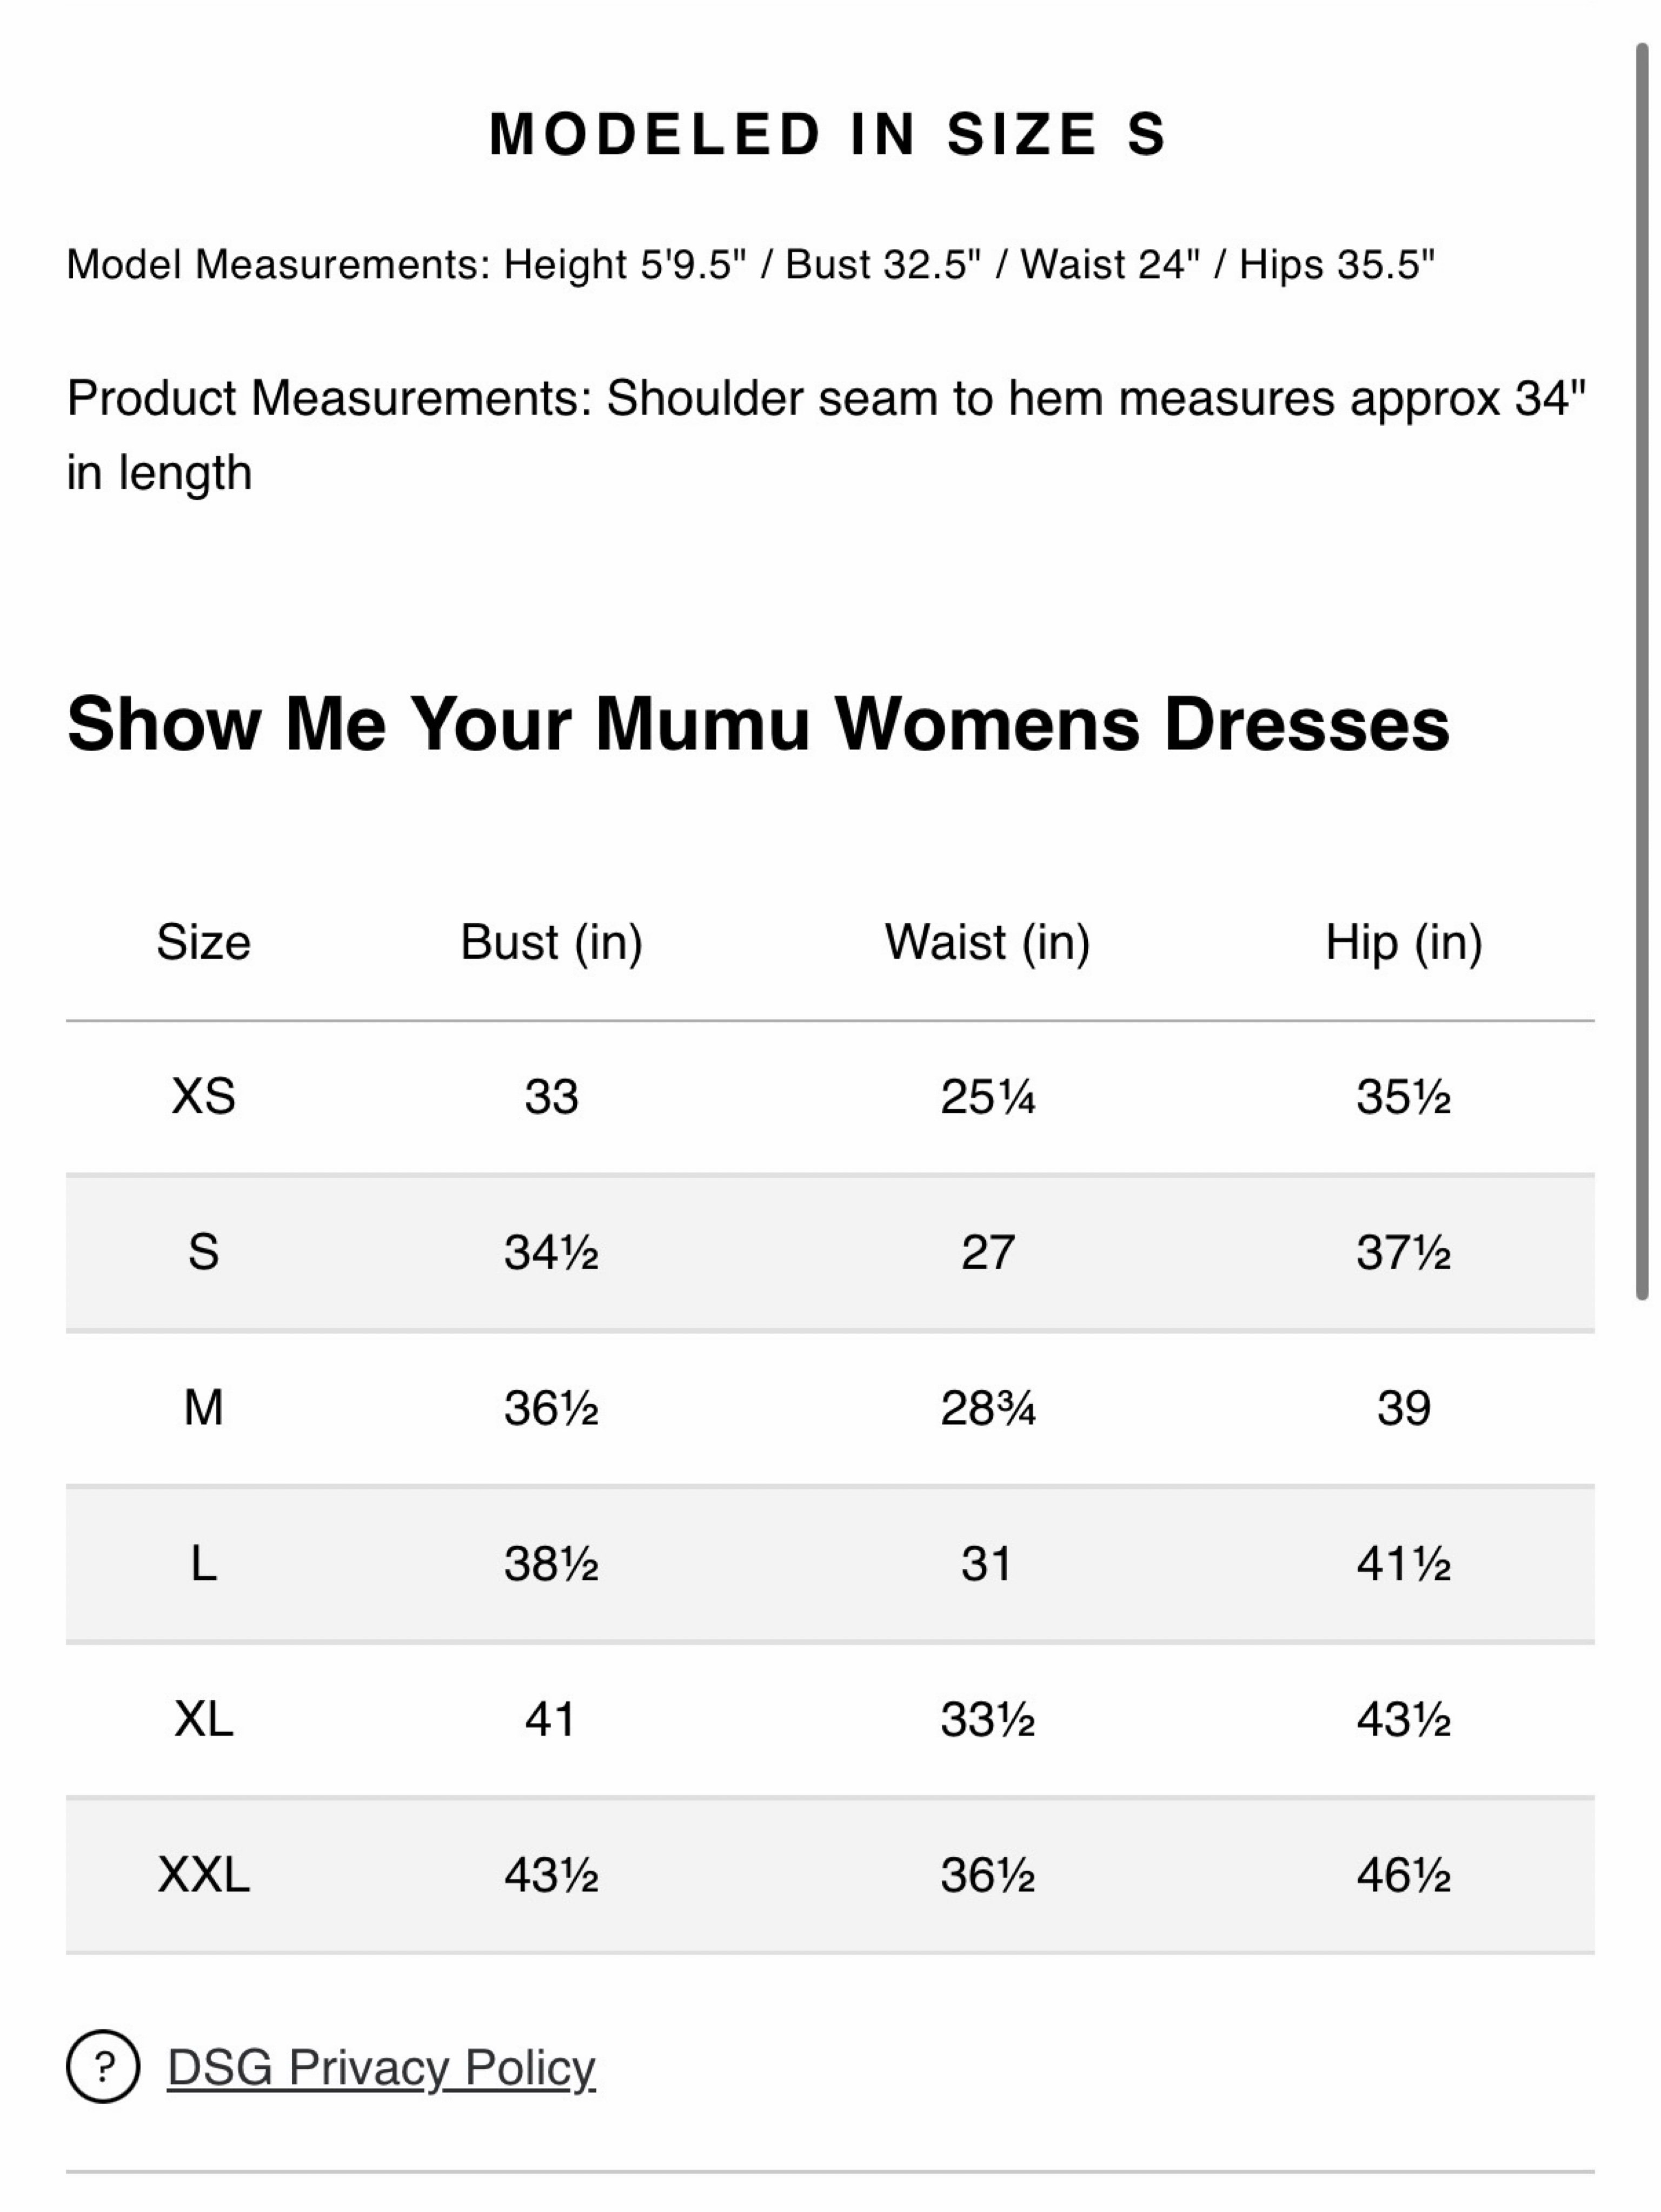Click the 28¾ waist value for size M

point(987,1408)
